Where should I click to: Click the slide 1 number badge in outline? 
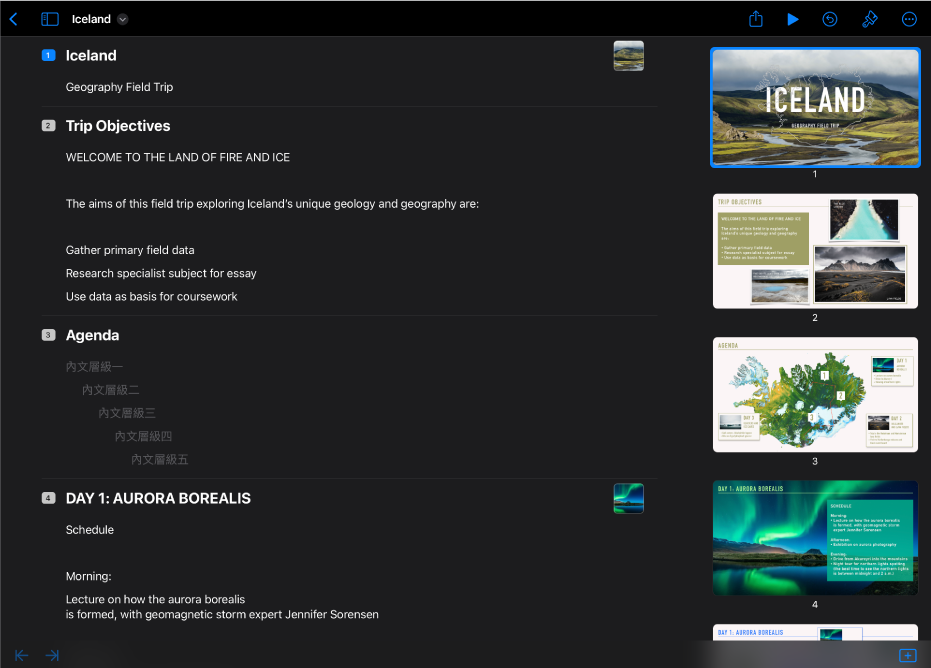coord(48,55)
